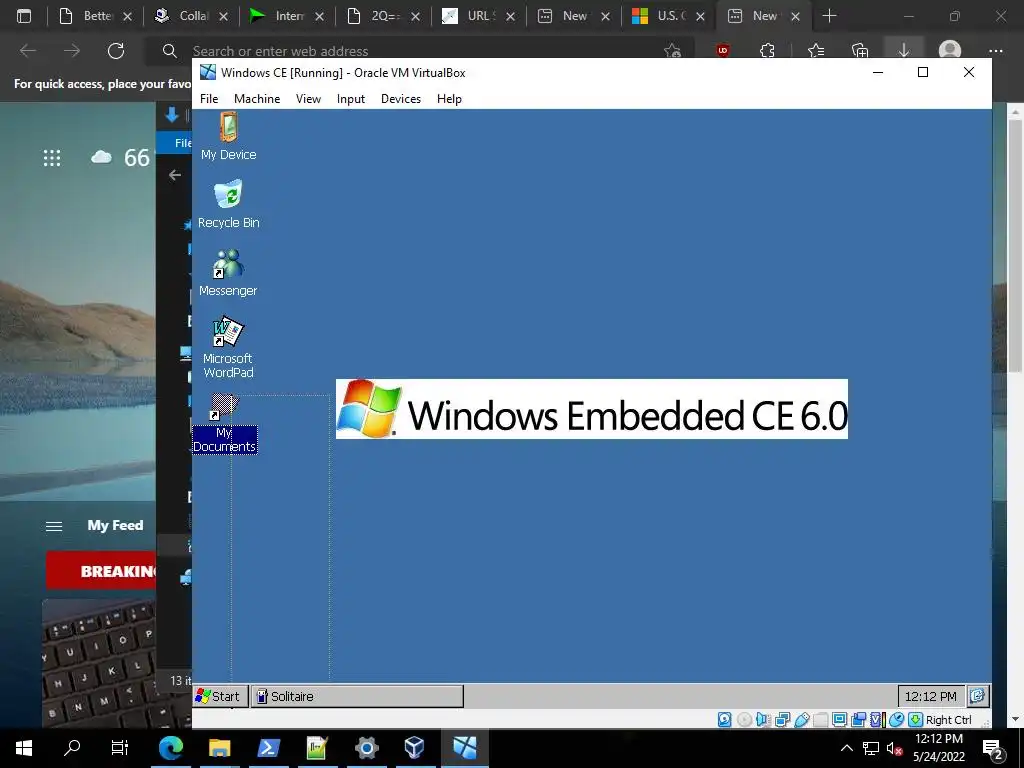Screen dimensions: 1024x768
Task: Open Edge settings and more menu
Action: coord(995,50)
